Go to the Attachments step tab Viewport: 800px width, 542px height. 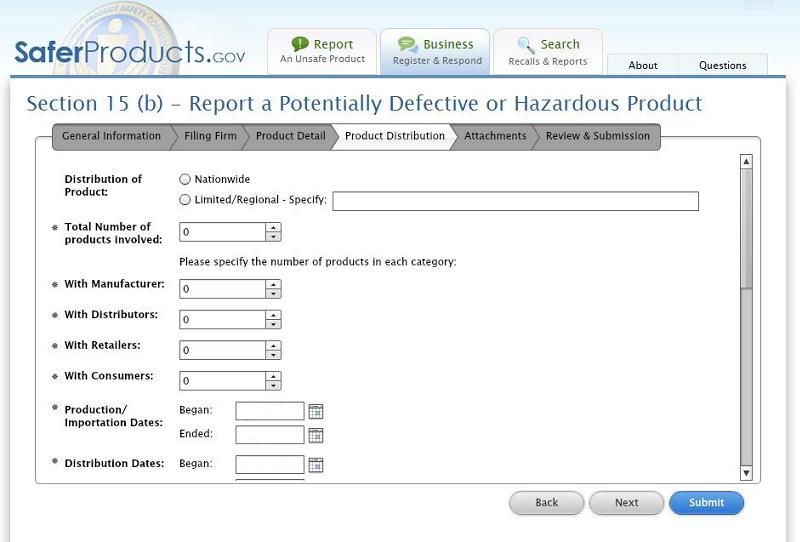tap(495, 136)
